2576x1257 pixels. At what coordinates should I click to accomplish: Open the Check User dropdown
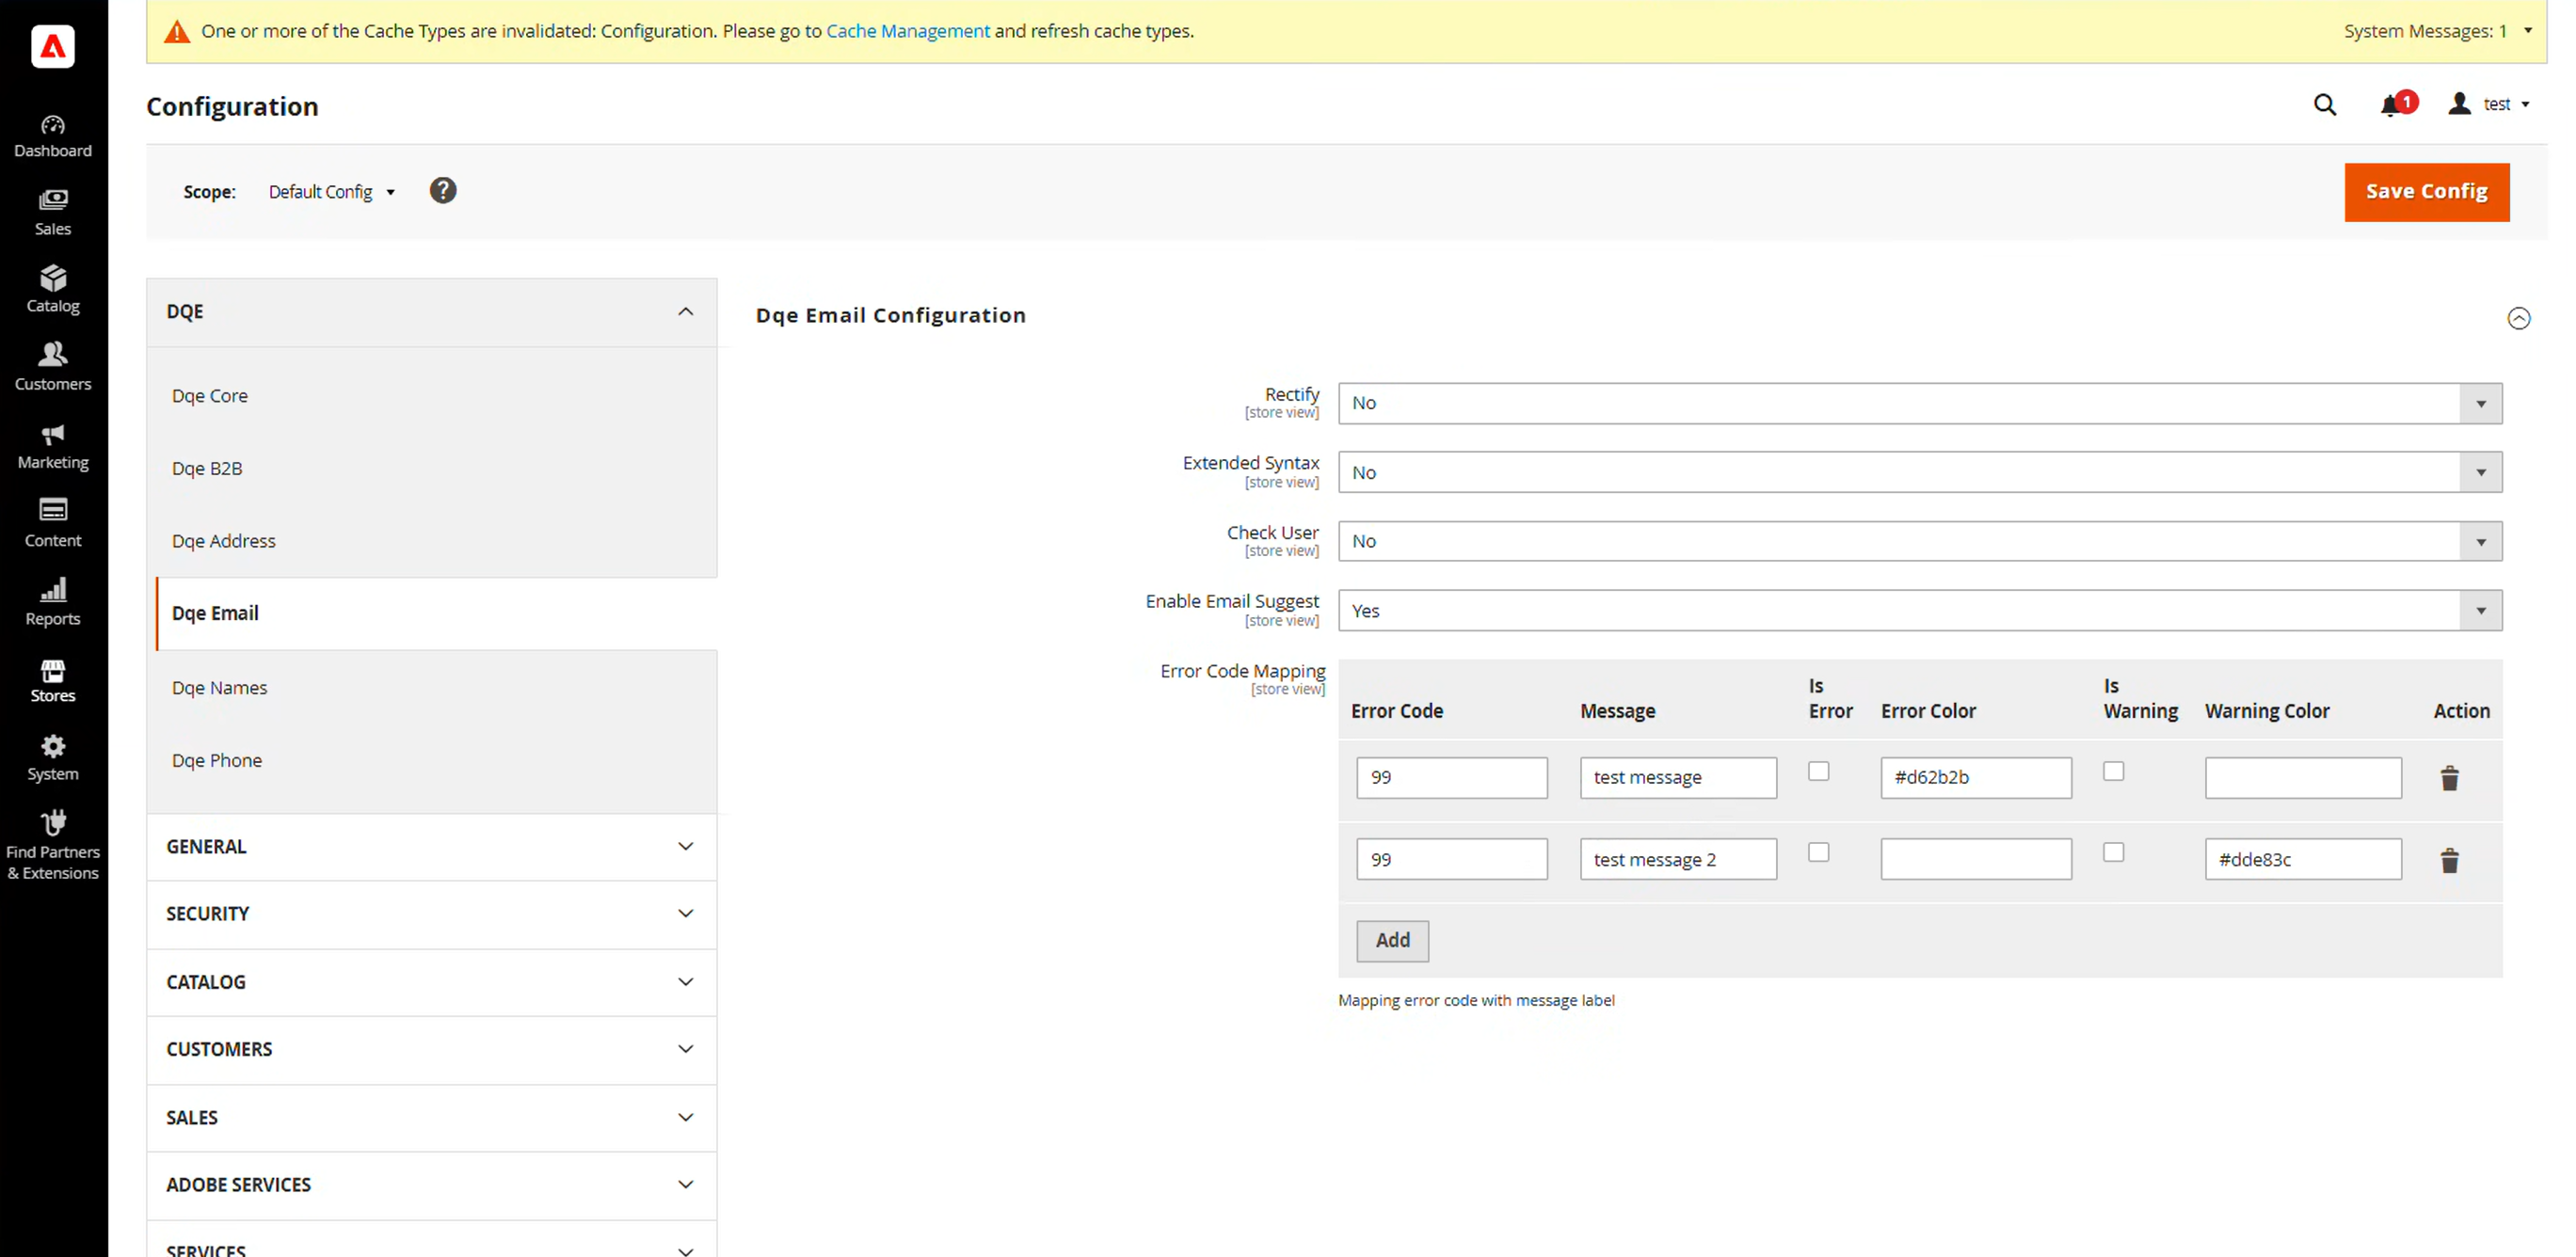1920,541
